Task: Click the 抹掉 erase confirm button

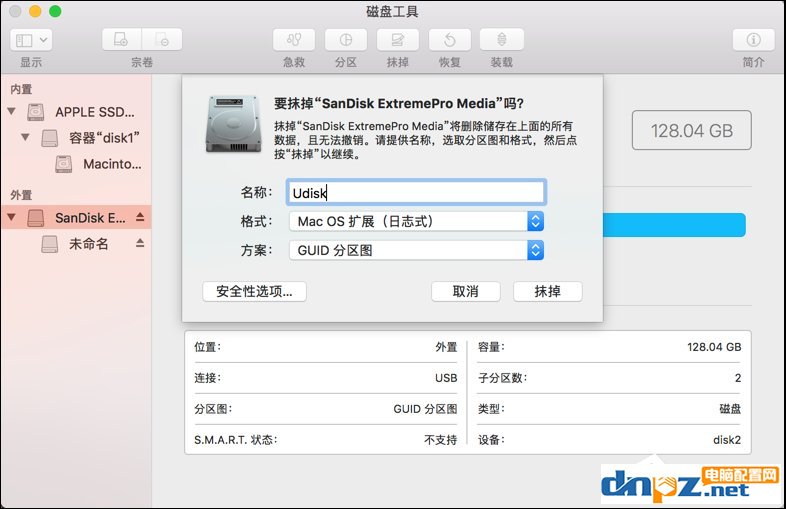Action: point(547,291)
